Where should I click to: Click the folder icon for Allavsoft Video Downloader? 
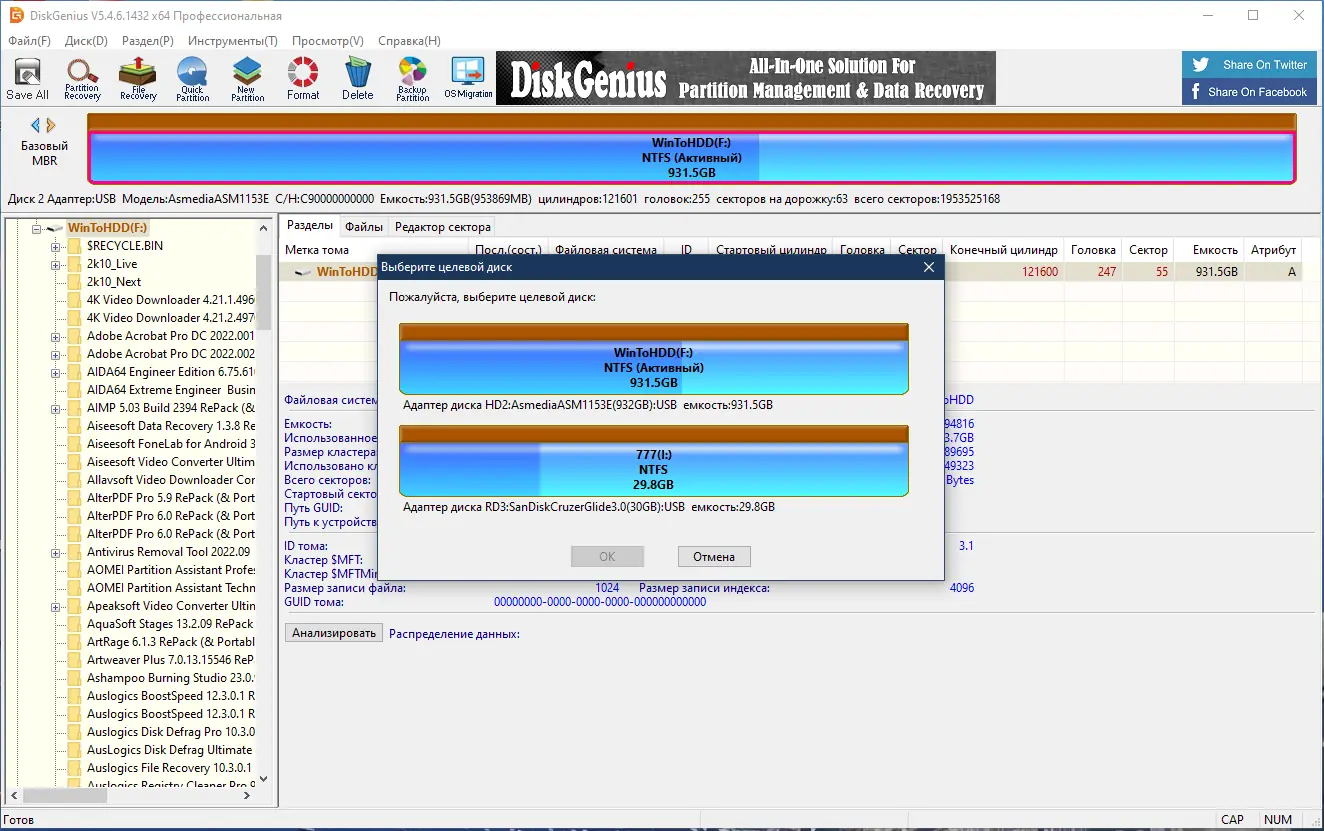click(73, 480)
